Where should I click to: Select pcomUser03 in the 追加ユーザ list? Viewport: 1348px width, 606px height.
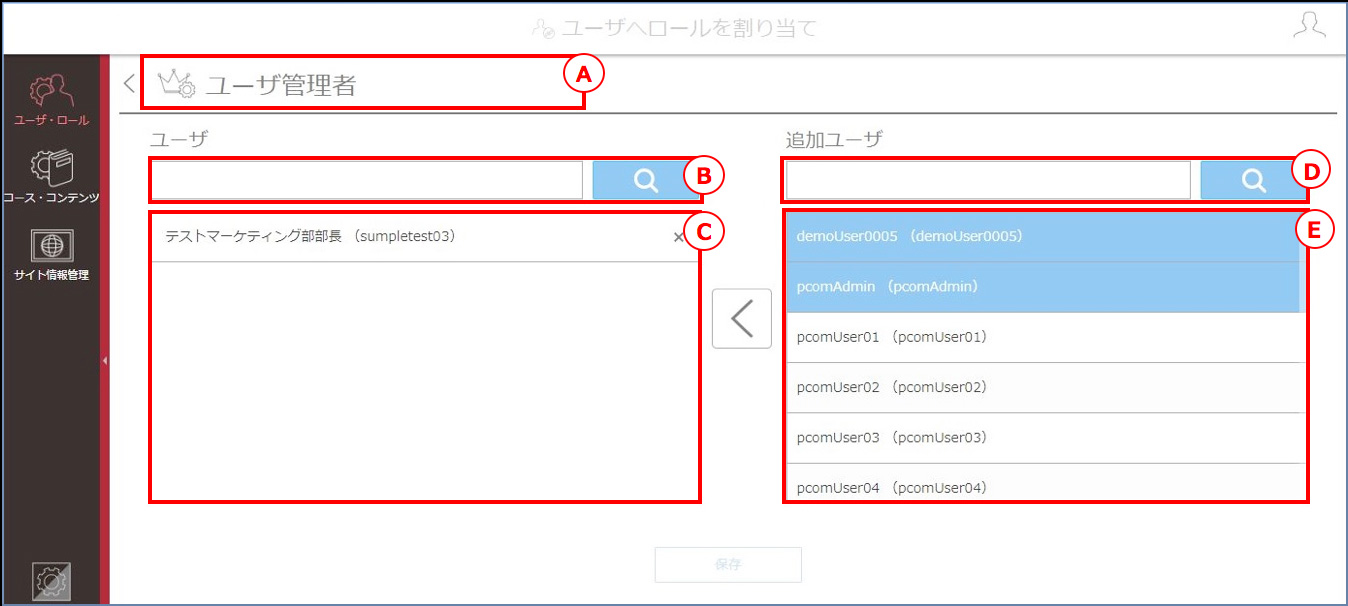tap(1042, 437)
